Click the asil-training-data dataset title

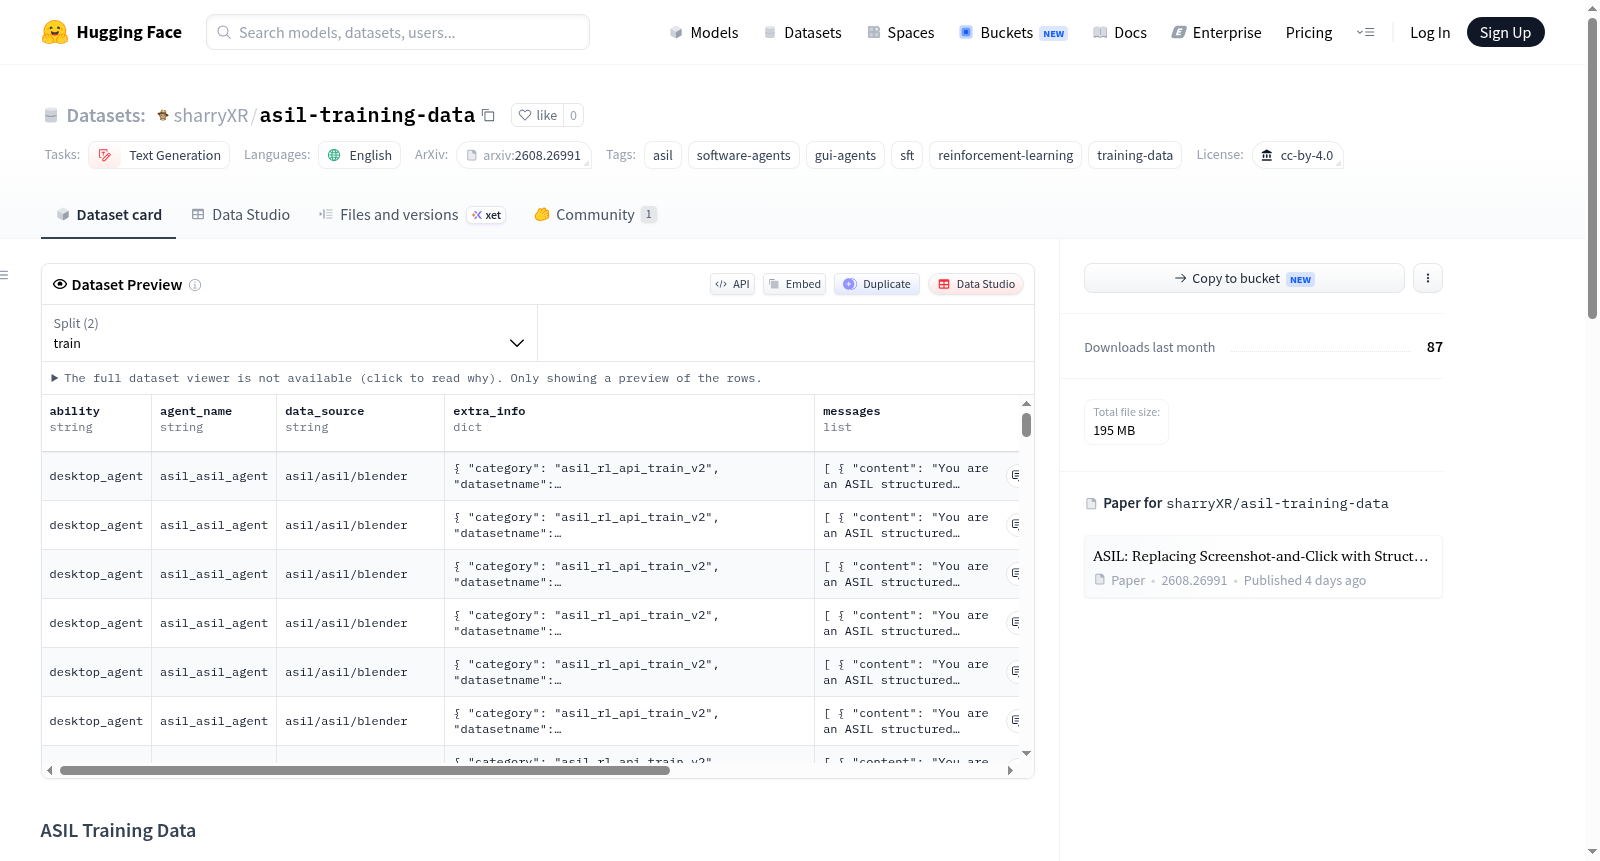coord(367,115)
